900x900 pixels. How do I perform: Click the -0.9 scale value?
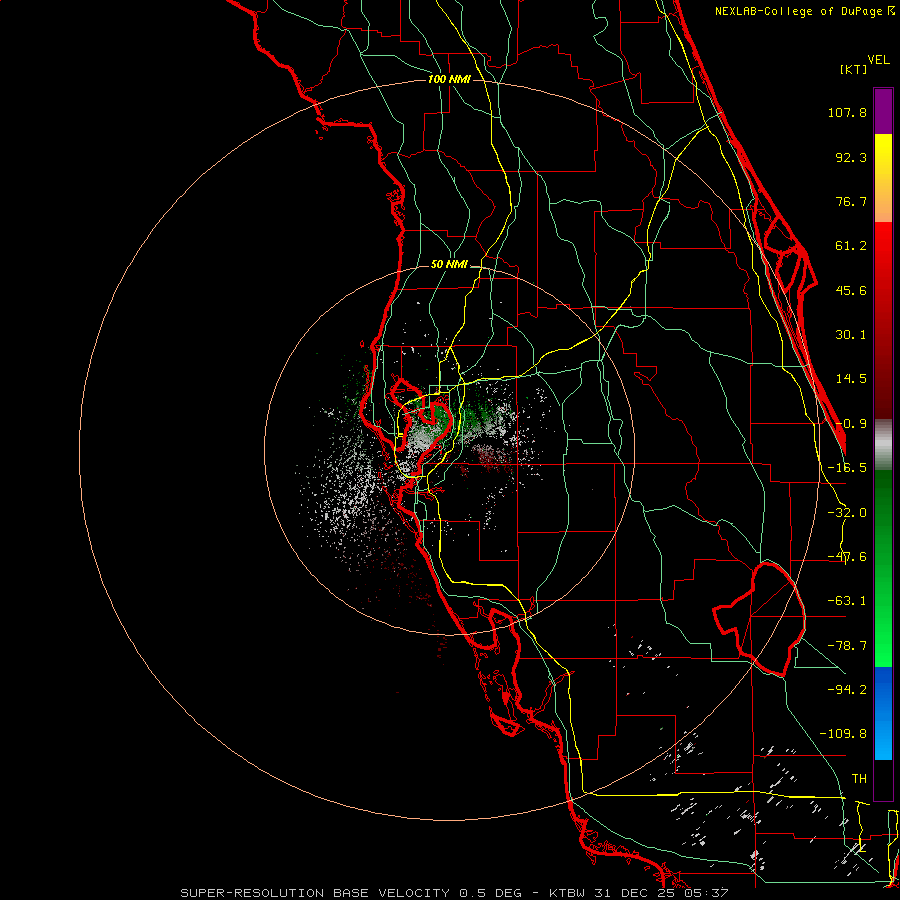click(851, 424)
